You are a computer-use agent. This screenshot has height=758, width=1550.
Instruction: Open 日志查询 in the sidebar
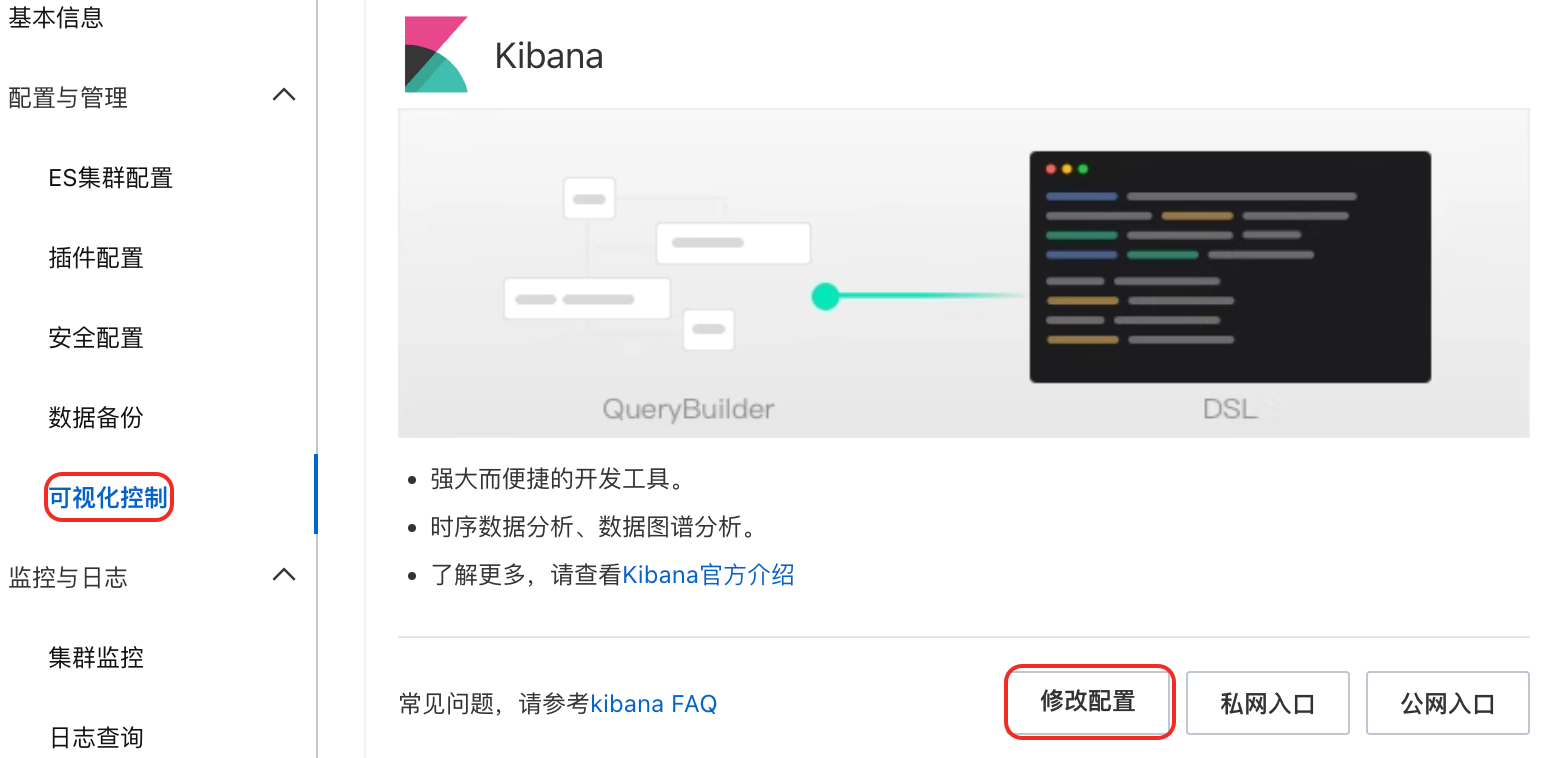pos(96,738)
